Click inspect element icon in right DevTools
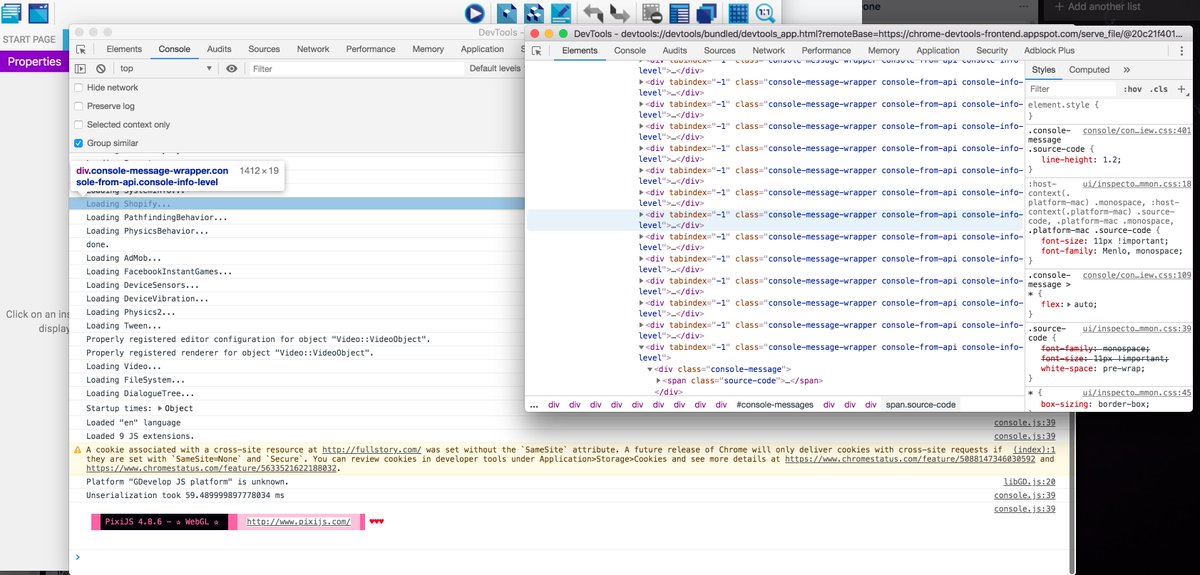1200x575 pixels. click(x=537, y=50)
